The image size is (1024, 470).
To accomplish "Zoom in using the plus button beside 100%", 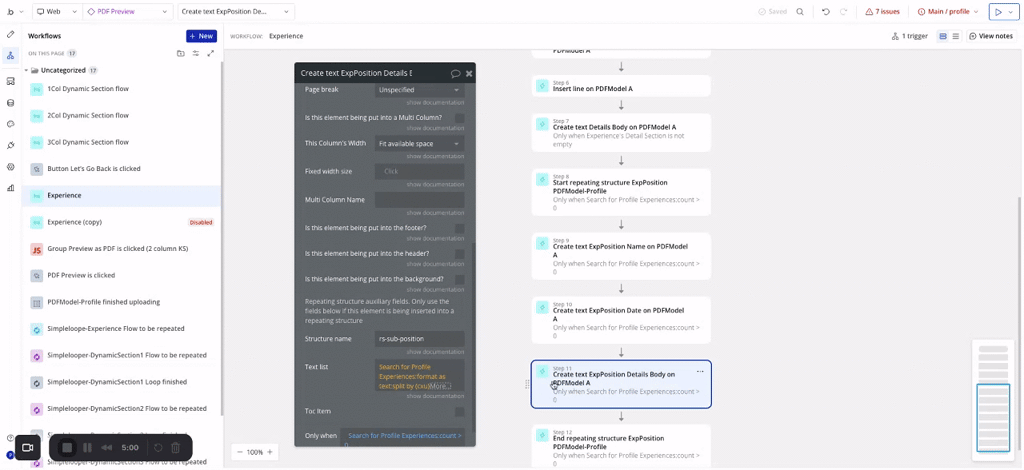I will coord(269,452).
